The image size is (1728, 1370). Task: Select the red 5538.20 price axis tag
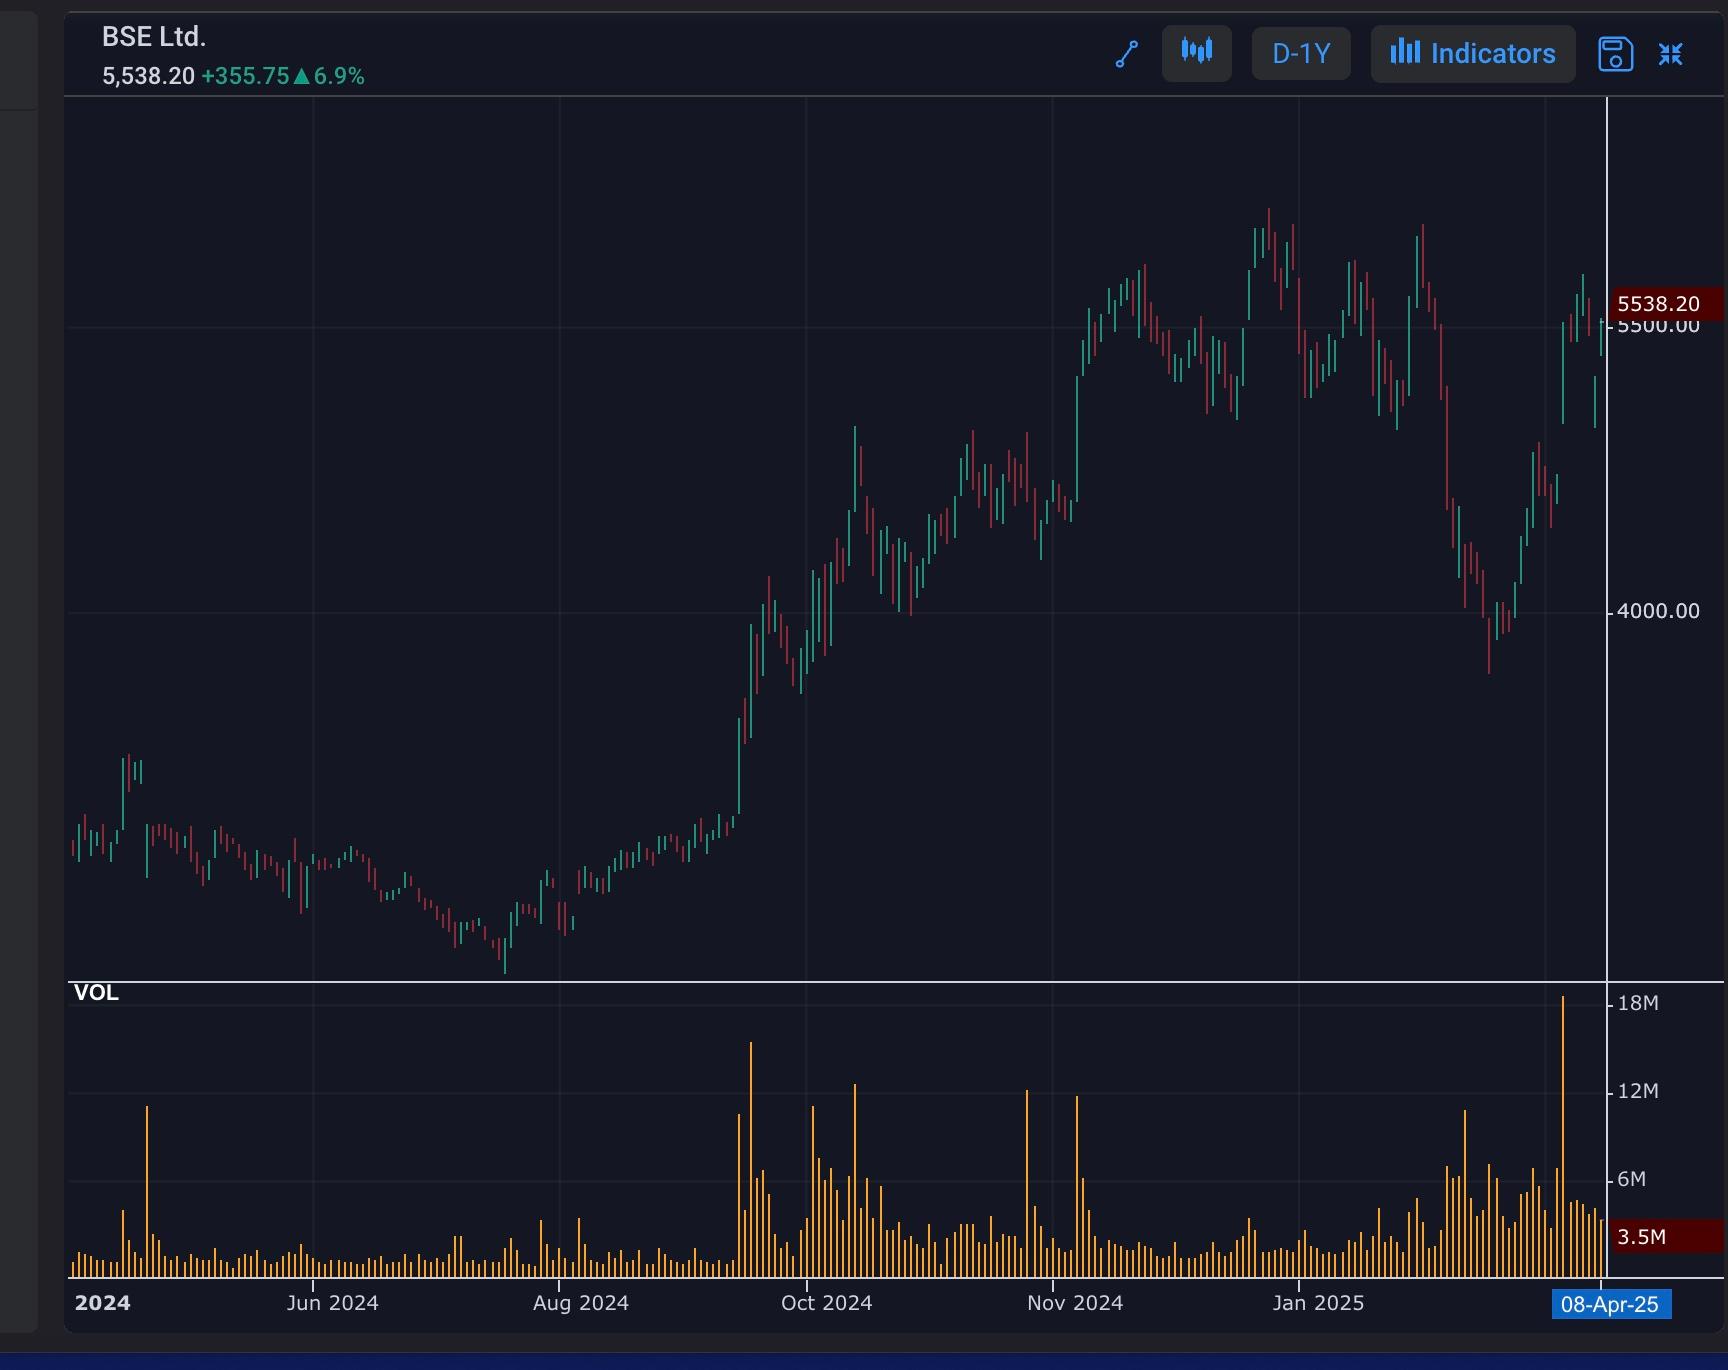pyautogui.click(x=1667, y=304)
